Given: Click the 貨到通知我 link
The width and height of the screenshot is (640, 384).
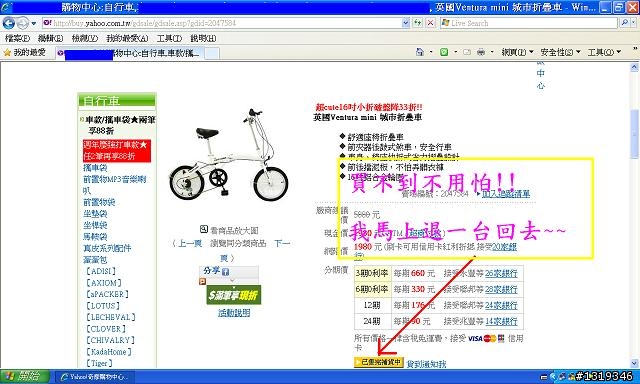Looking at the screenshot, I should coord(427,364).
